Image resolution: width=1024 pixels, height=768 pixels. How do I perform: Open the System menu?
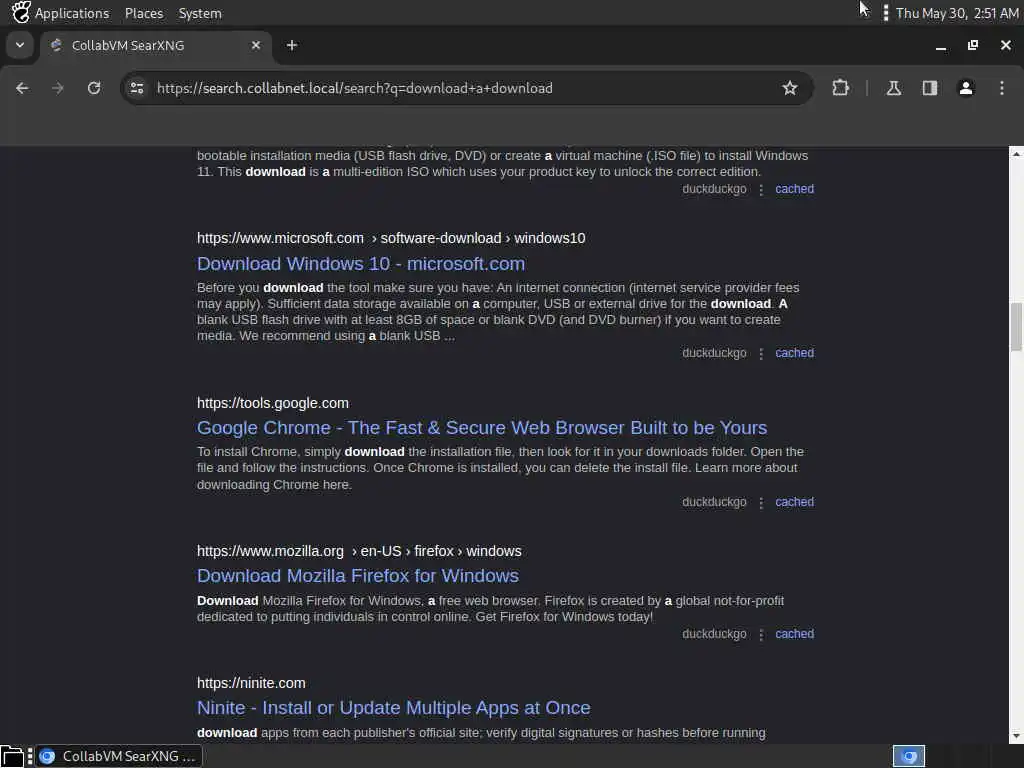[200, 13]
